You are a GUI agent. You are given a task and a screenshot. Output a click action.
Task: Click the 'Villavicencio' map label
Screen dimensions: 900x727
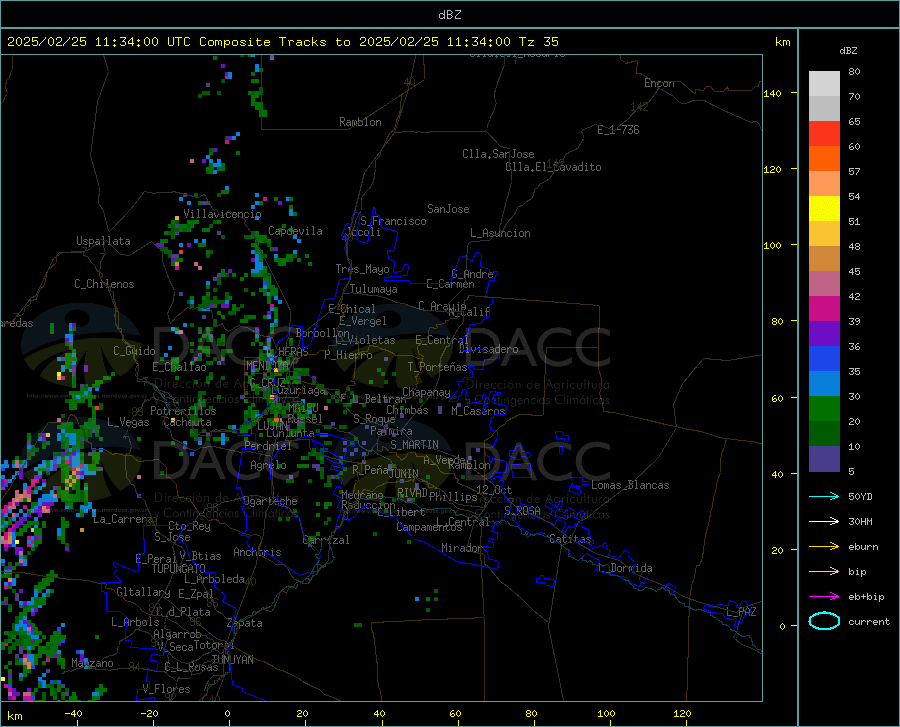(222, 214)
